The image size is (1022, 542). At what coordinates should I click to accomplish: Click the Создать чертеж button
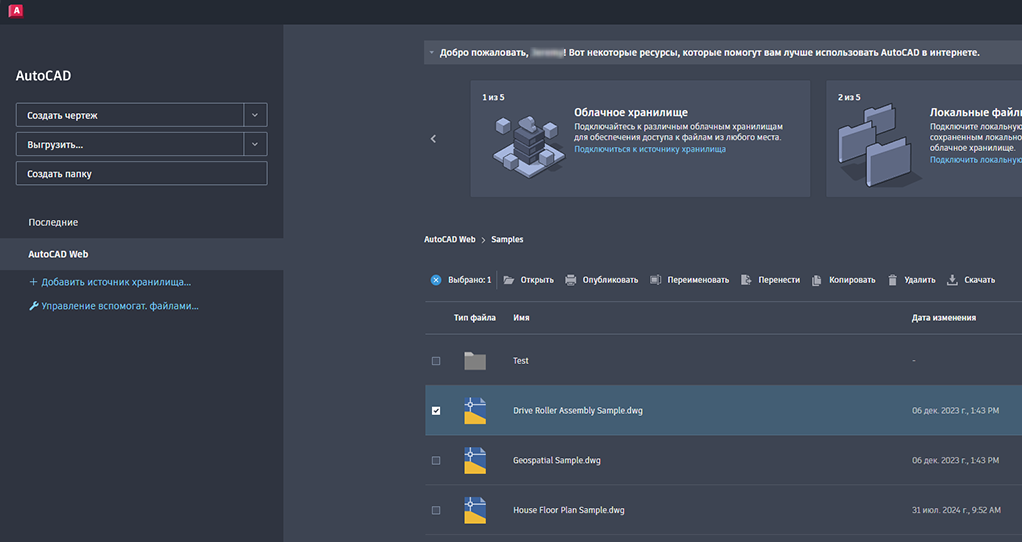pyautogui.click(x=130, y=115)
